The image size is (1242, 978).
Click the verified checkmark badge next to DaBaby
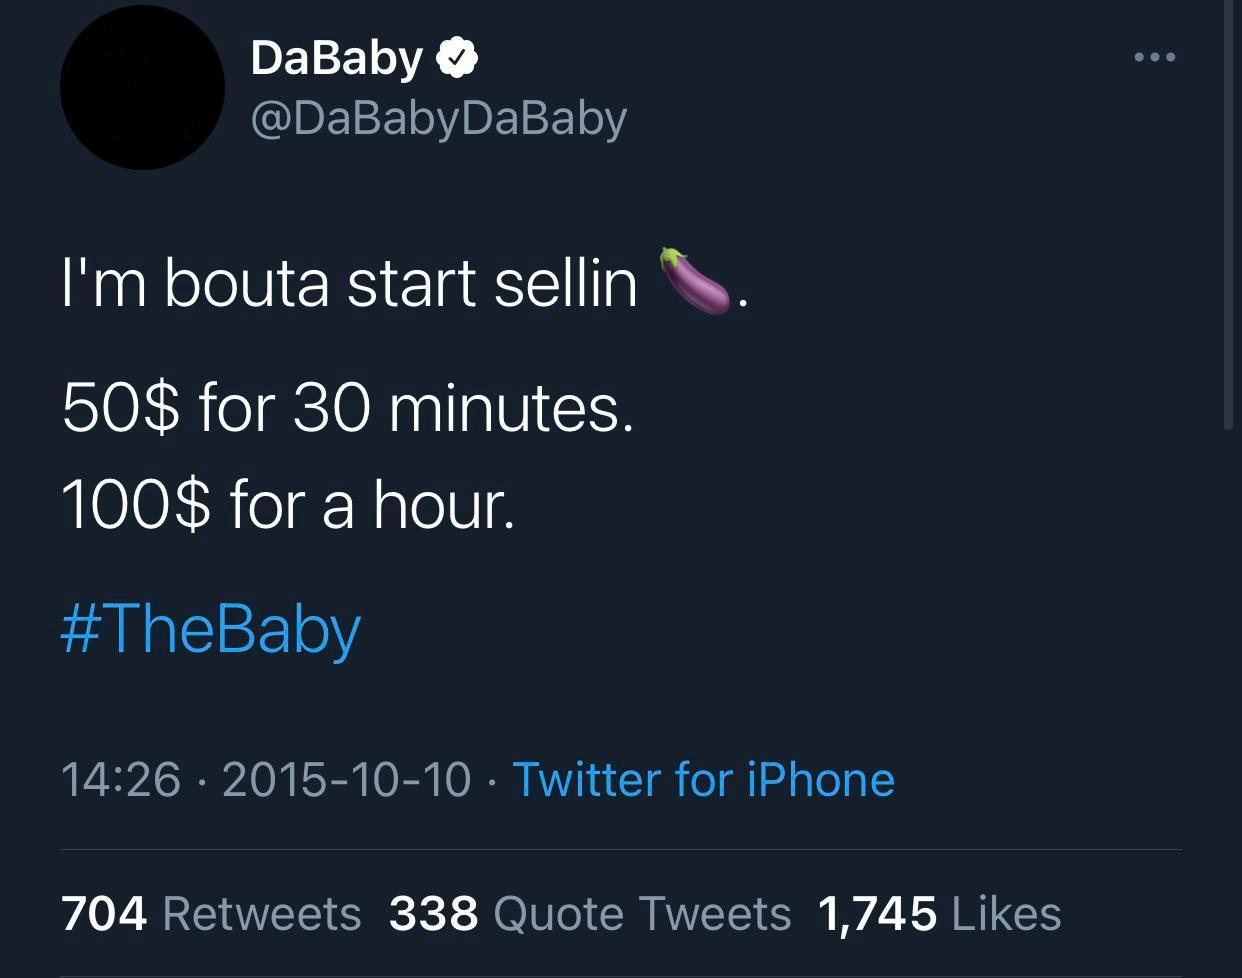coord(459,57)
